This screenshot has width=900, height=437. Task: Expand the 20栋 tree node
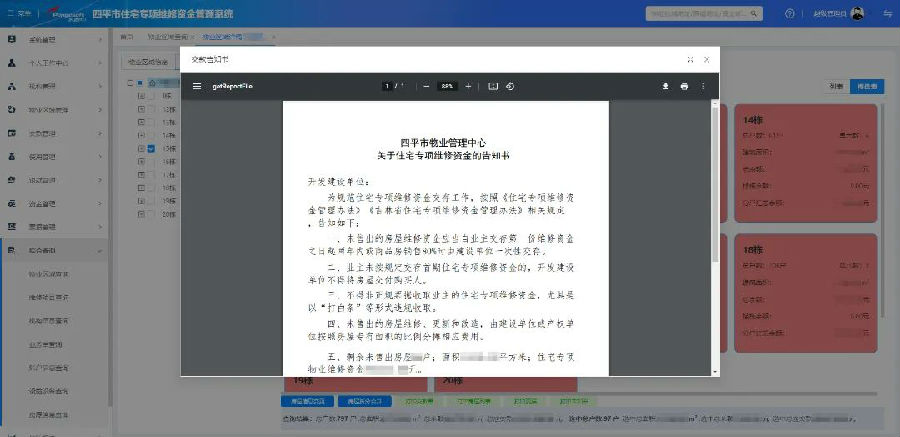click(141, 214)
